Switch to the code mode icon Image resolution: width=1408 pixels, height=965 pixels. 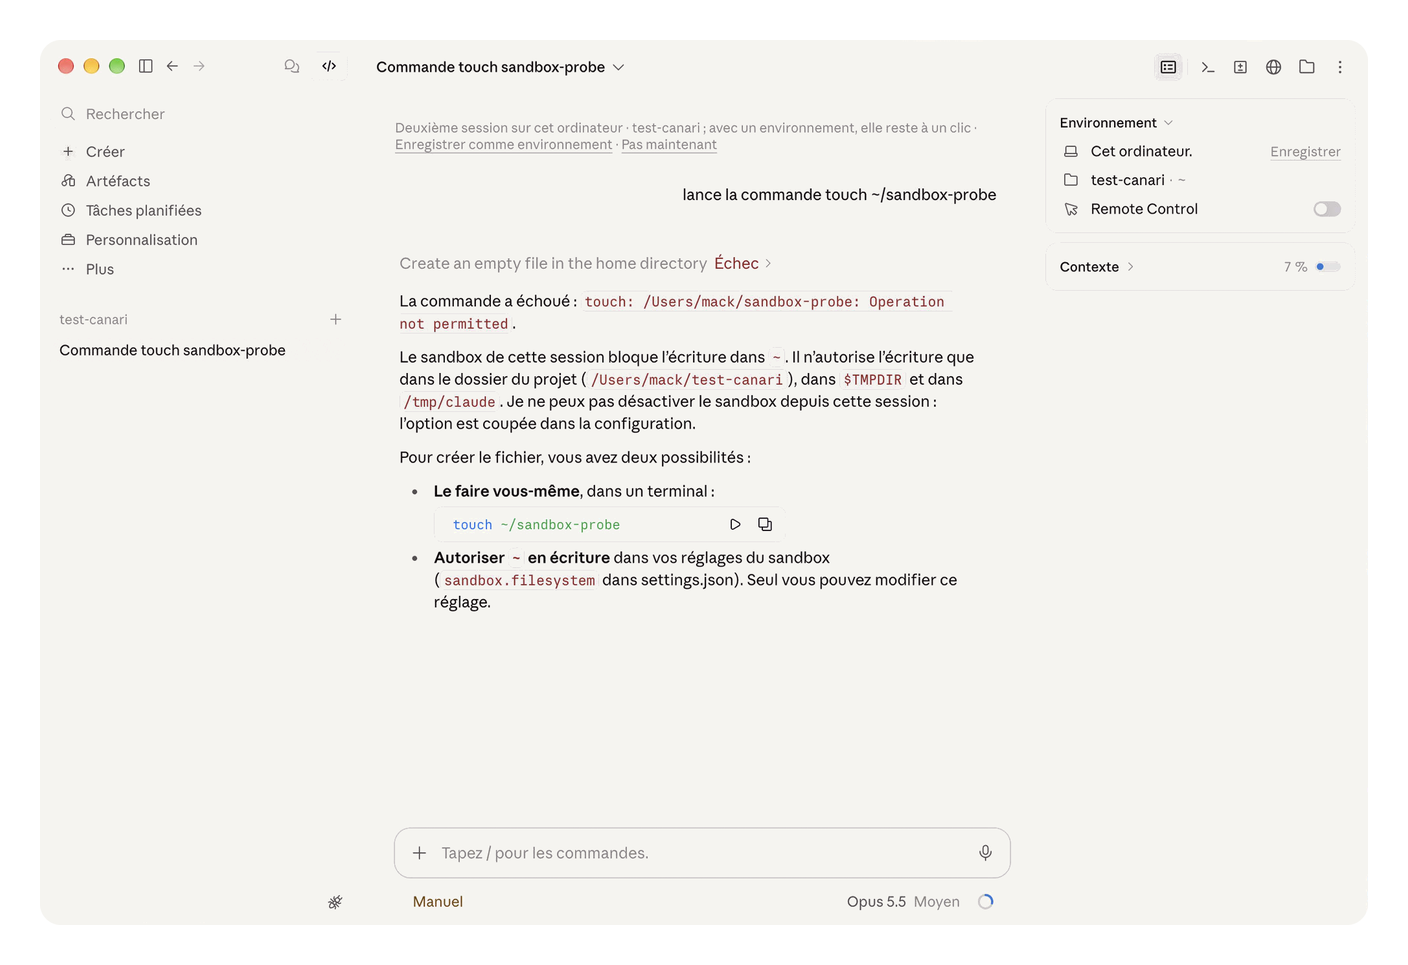coord(329,66)
